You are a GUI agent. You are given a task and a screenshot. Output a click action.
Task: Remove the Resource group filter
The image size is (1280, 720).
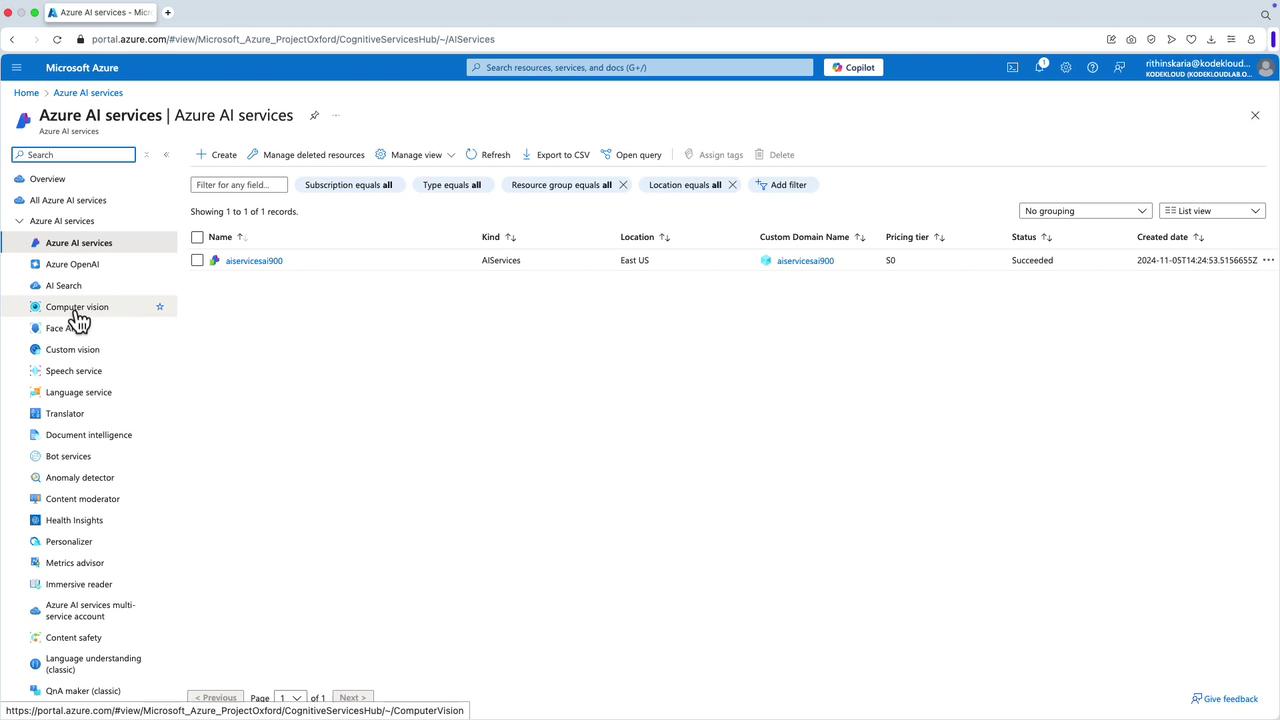623,185
